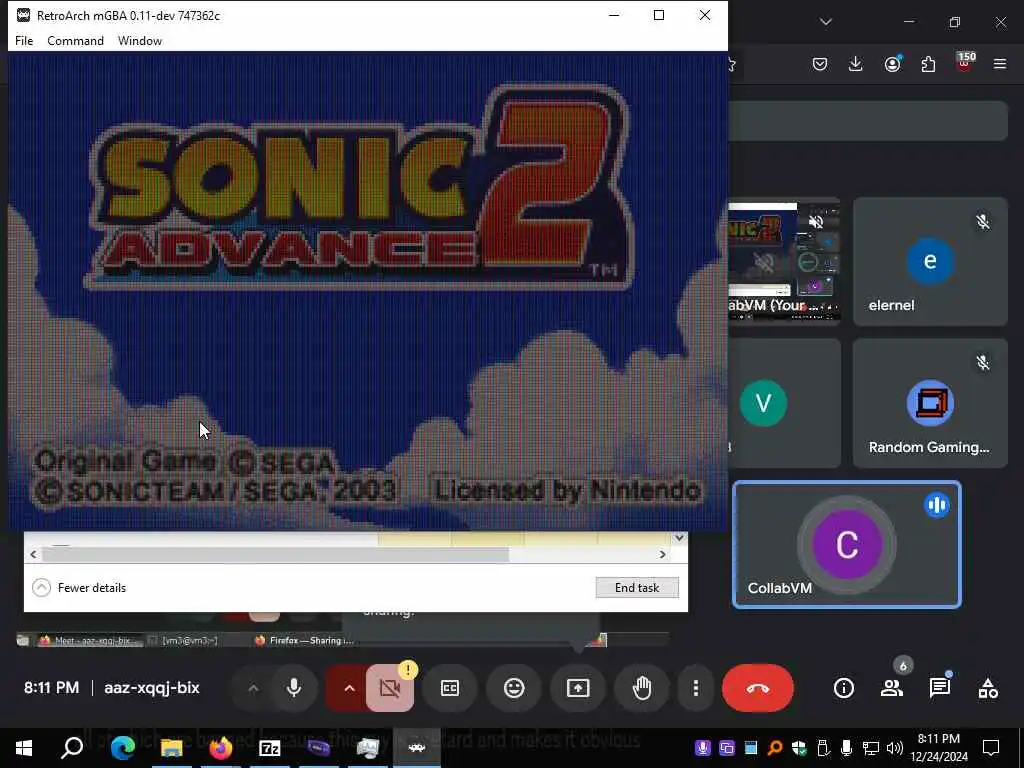Viewport: 1024px width, 768px height.
Task: Click the [vm3@vm3:~] terminal task in preview
Action: [184, 641]
